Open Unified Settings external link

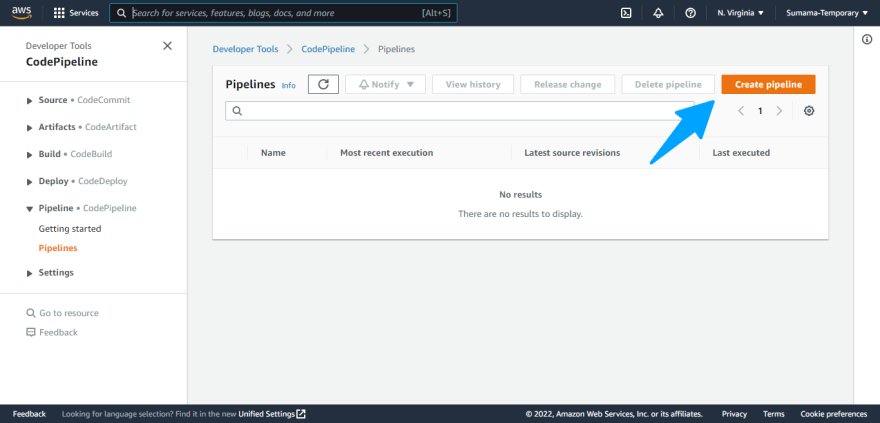click(272, 414)
